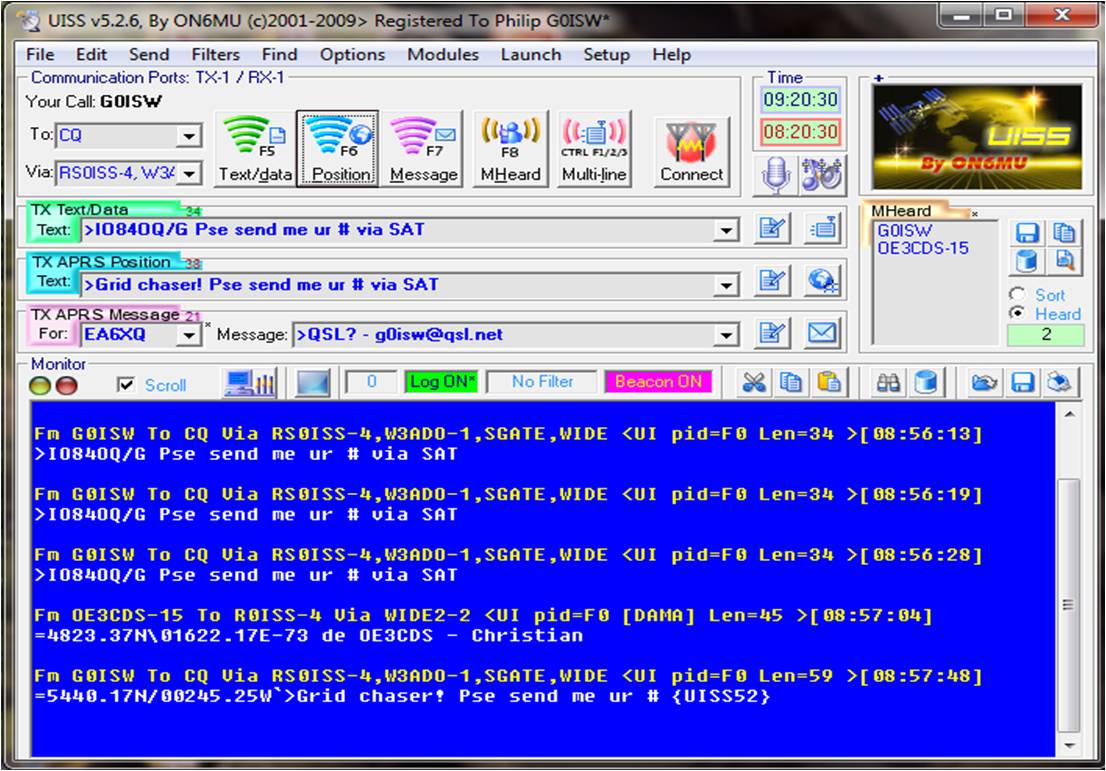This screenshot has height=771, width=1106.
Task: Expand the TX Text/Data text dropdown
Action: point(725,230)
